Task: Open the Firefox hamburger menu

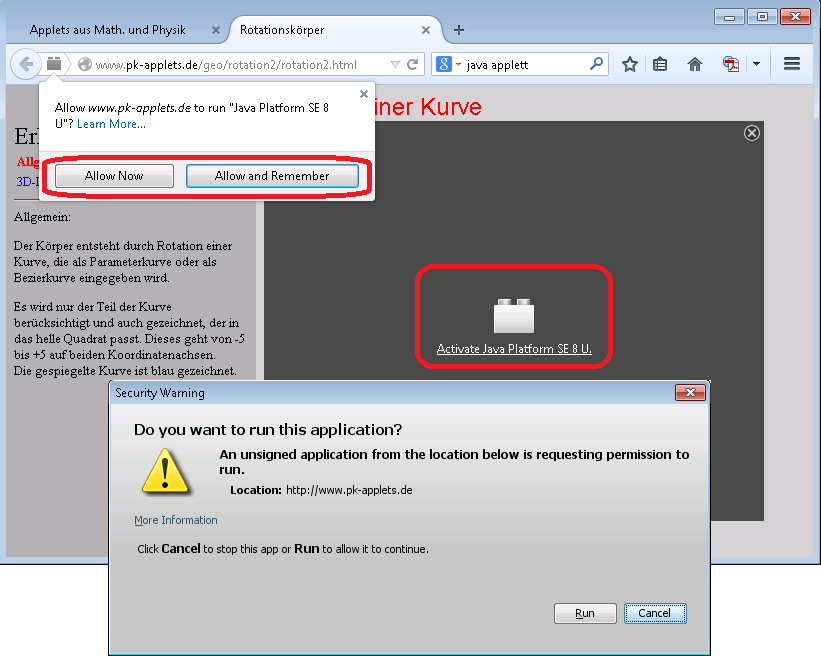Action: coord(792,64)
